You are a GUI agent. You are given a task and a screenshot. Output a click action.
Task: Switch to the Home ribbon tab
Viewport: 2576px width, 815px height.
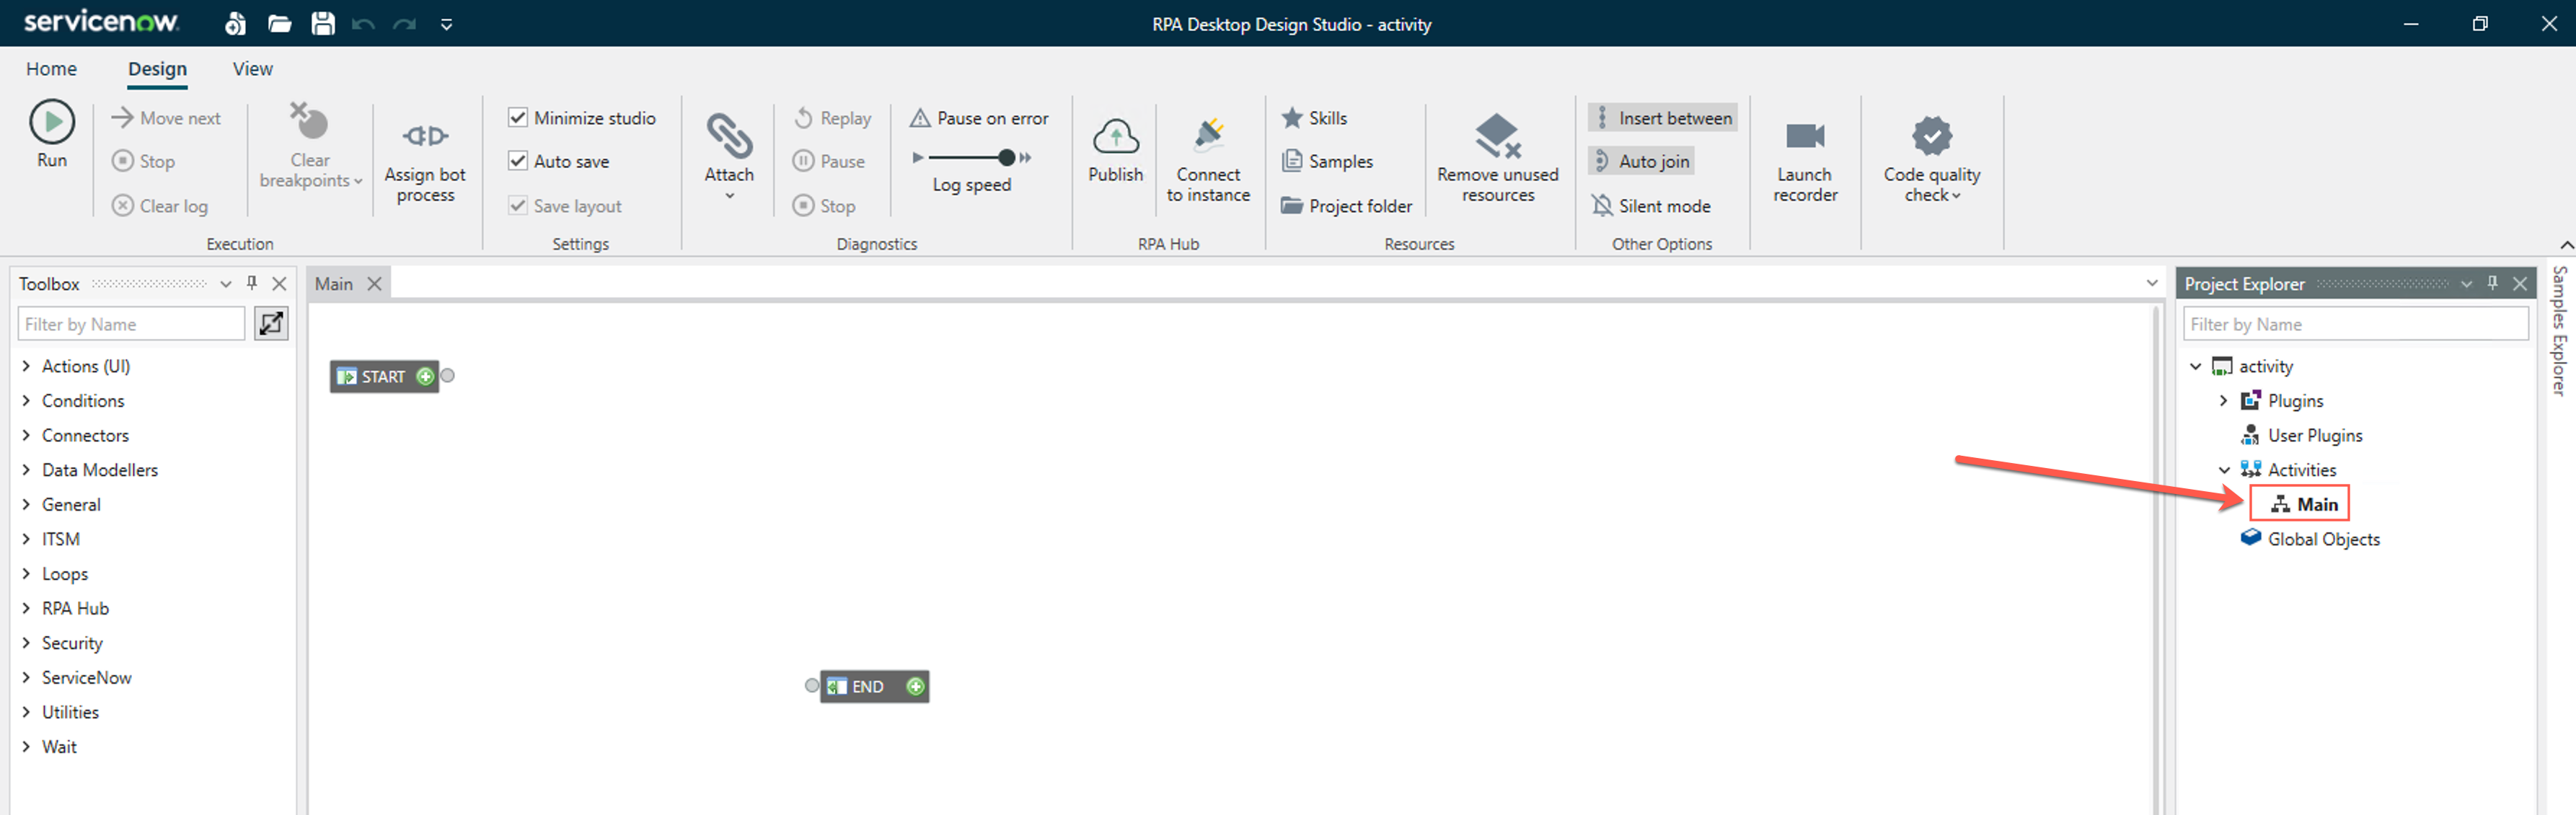click(51, 69)
